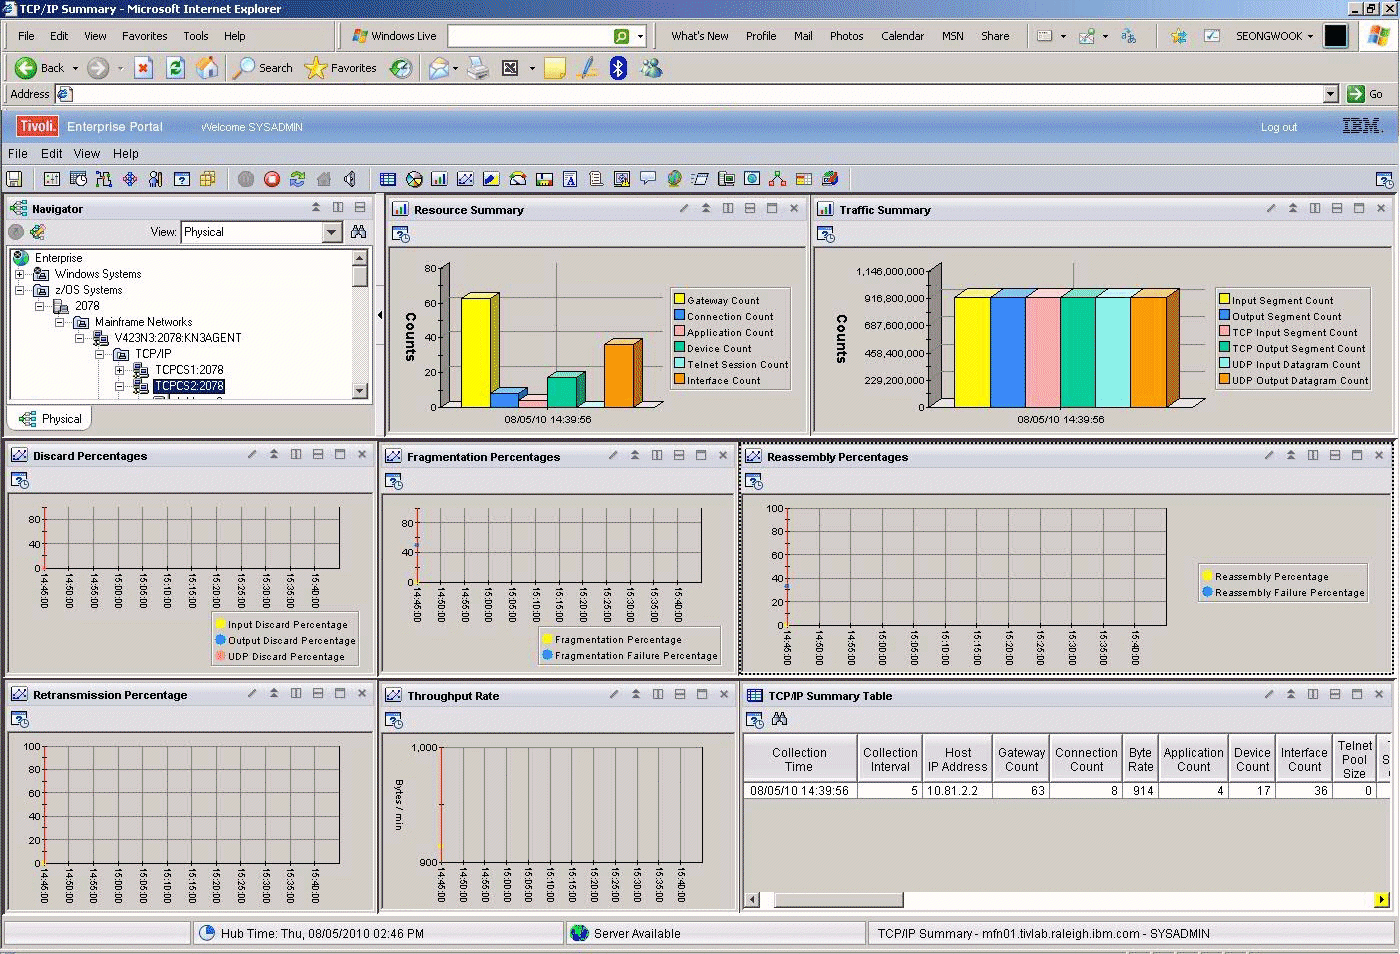Expand the TCPCS1:2078 tree node
This screenshot has width=1400, height=954.
click(120, 370)
